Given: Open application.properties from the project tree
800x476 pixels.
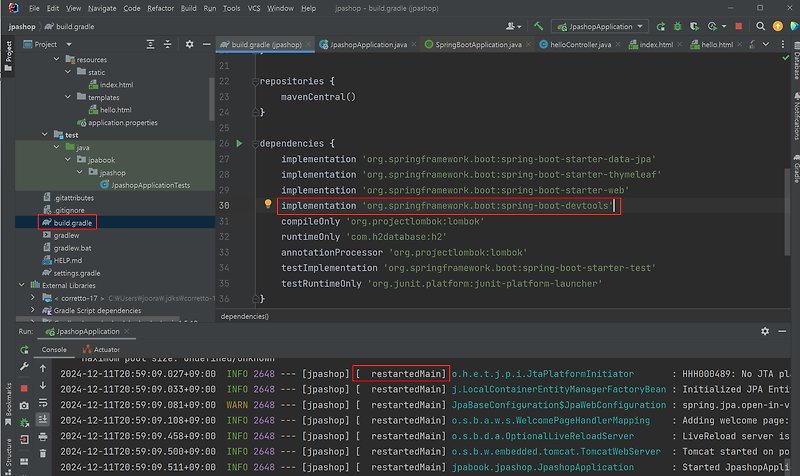Looking at the screenshot, I should tap(122, 122).
